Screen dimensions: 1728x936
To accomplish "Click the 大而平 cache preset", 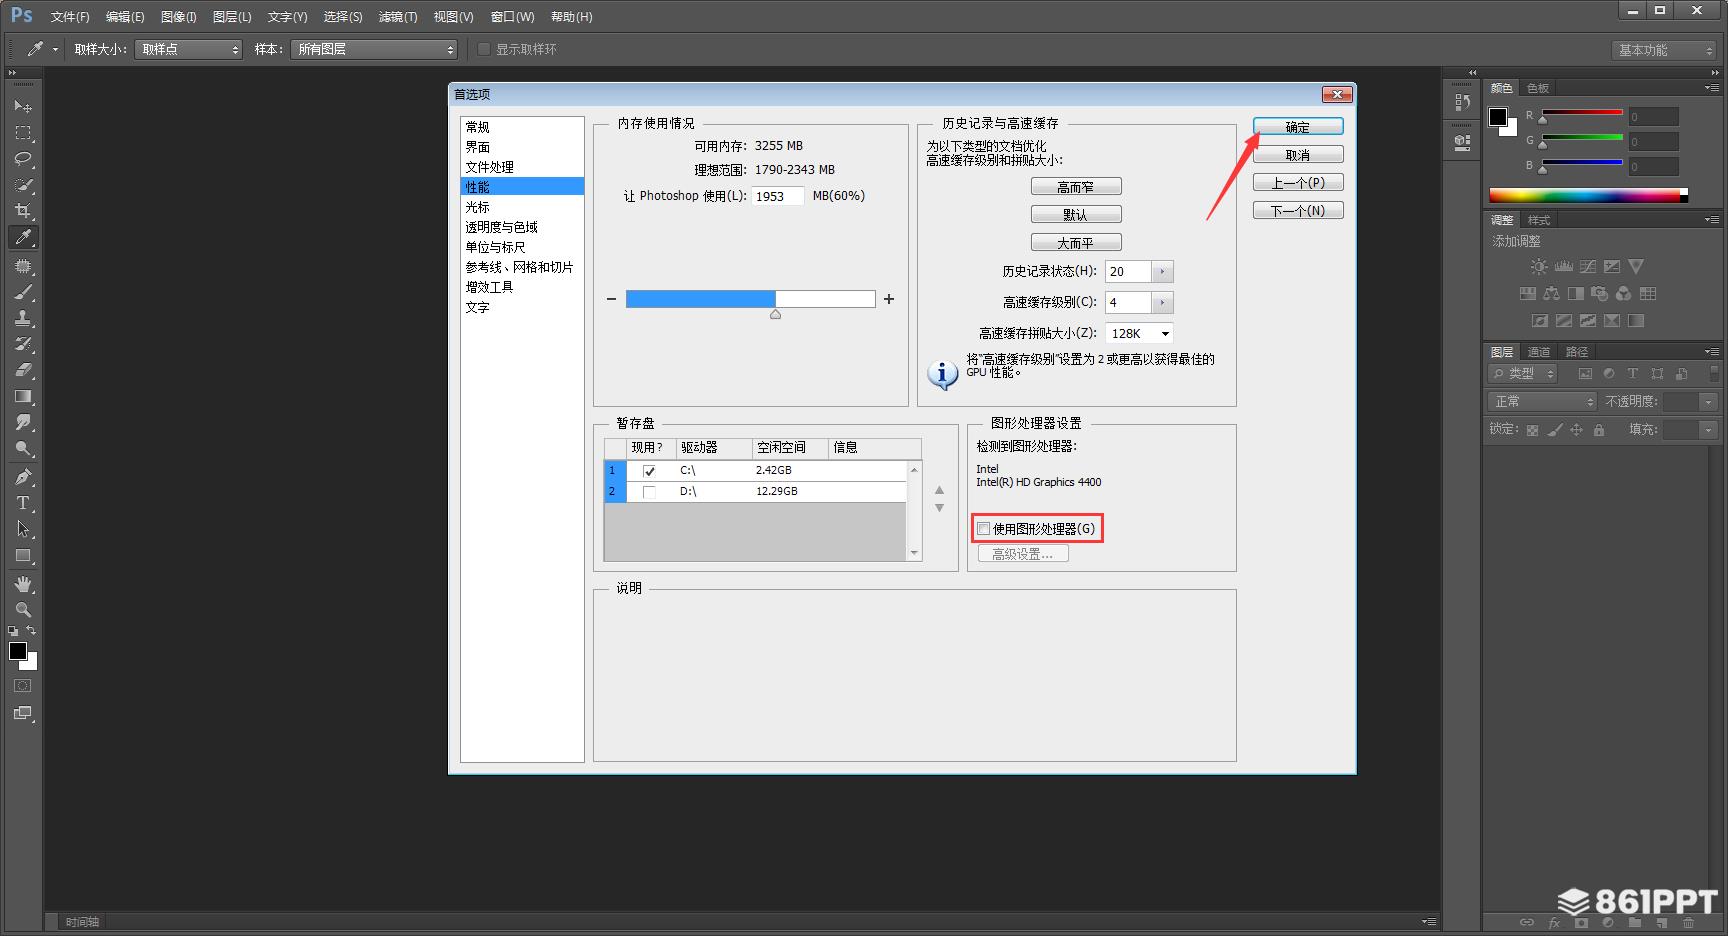I will click(1076, 243).
